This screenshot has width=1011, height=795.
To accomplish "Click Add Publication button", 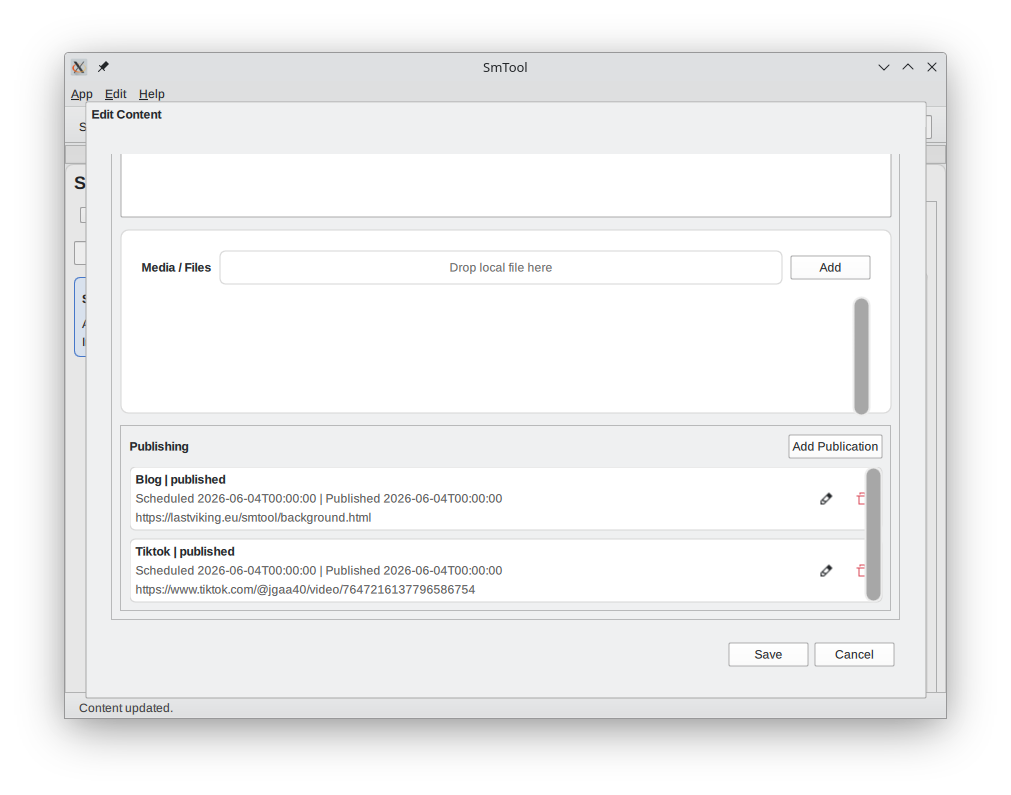I will (x=835, y=446).
